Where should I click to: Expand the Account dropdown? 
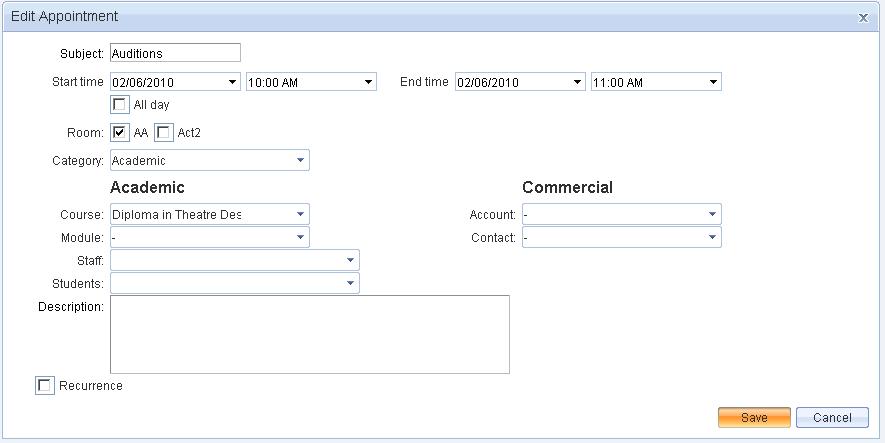click(x=713, y=214)
